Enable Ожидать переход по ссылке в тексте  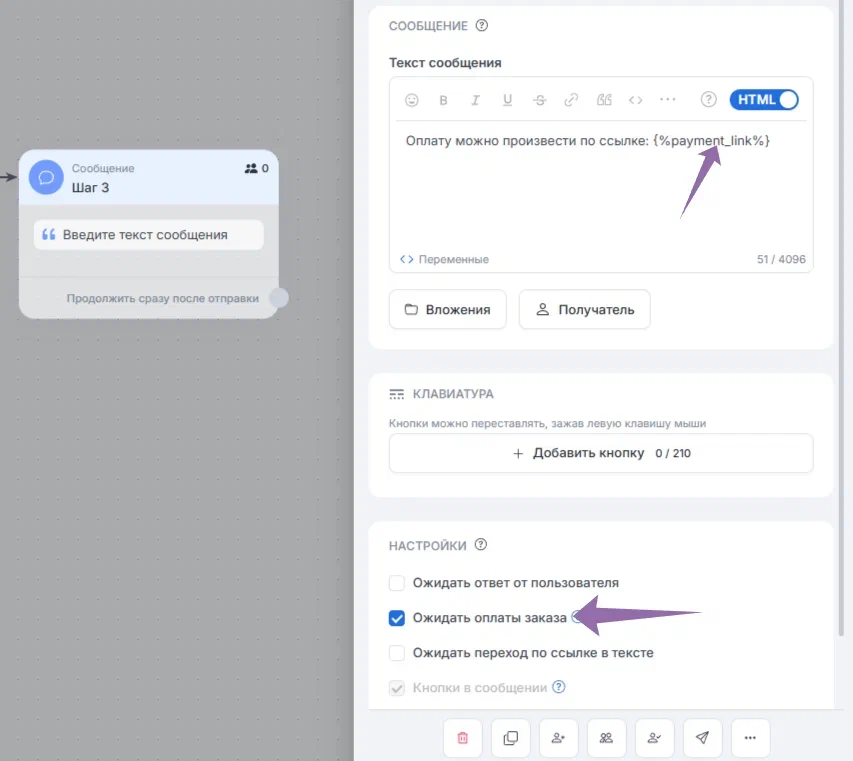point(397,653)
